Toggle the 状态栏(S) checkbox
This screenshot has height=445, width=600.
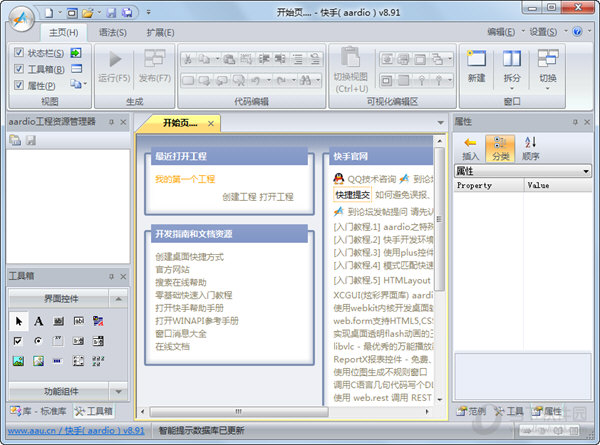pos(19,52)
